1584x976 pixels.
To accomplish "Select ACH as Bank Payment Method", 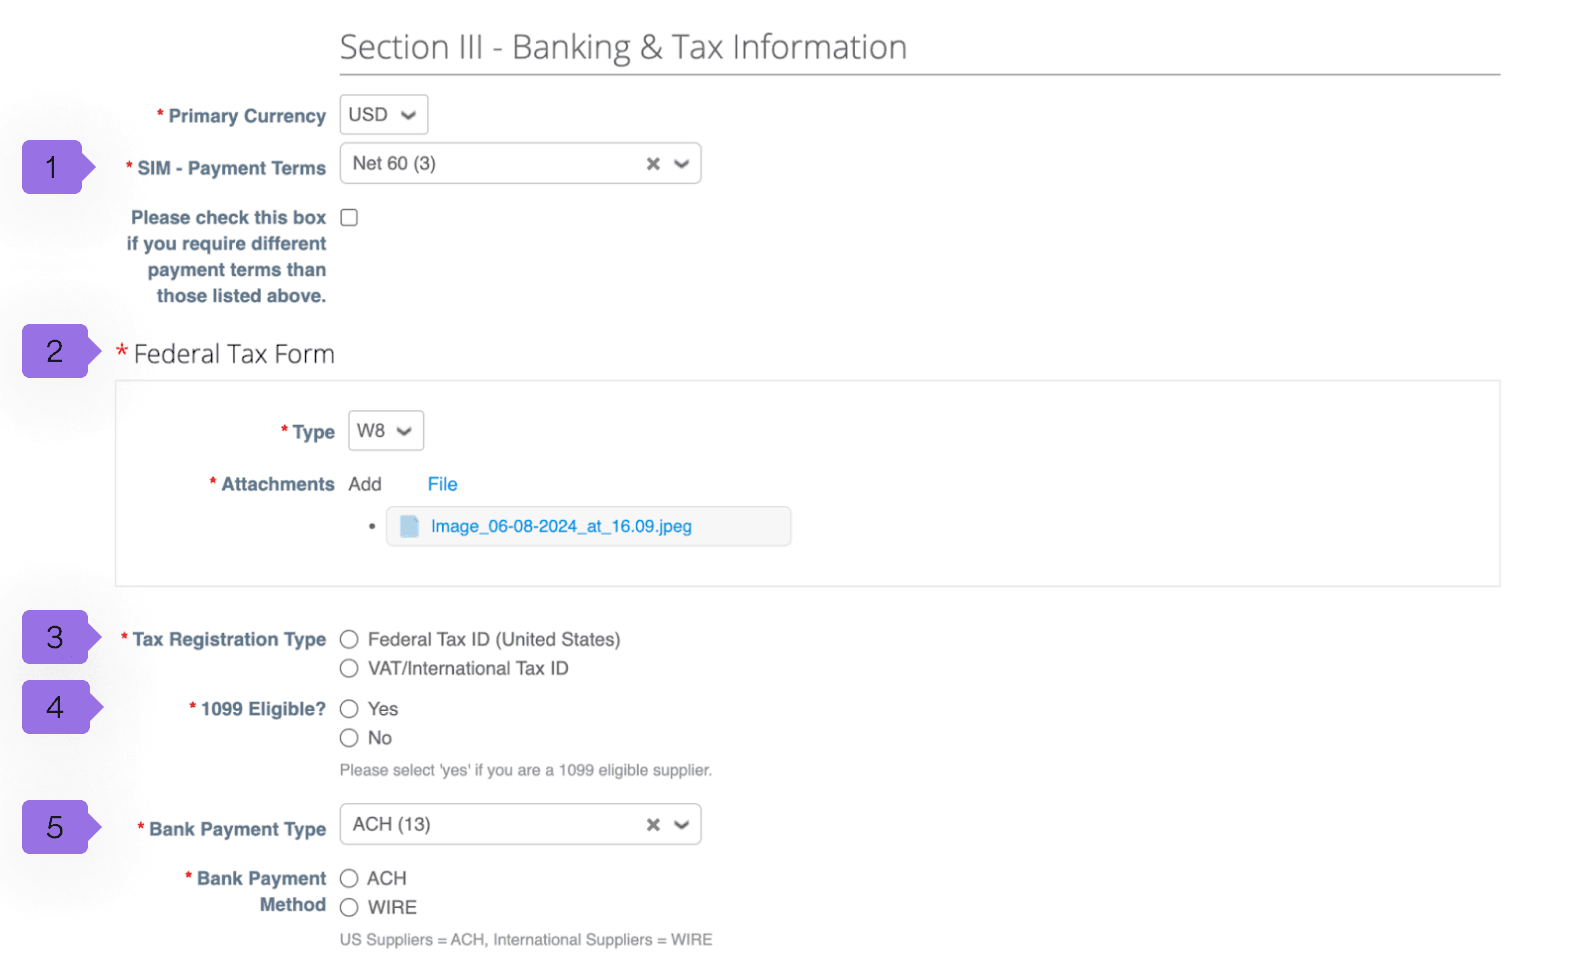I will (349, 879).
